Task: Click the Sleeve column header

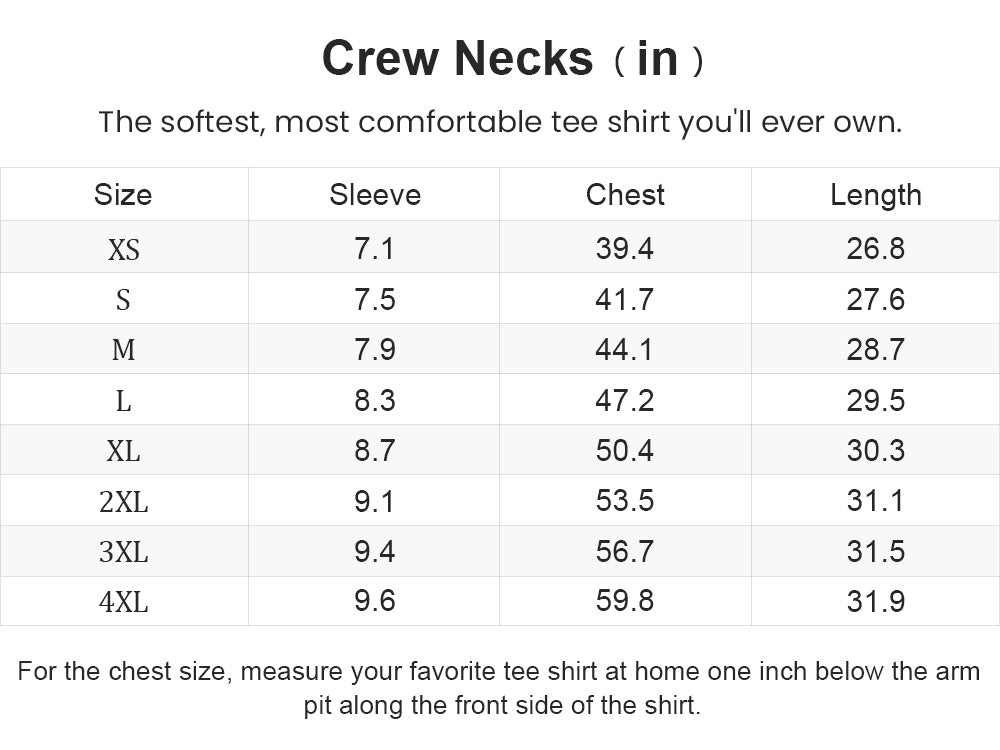Action: click(375, 195)
